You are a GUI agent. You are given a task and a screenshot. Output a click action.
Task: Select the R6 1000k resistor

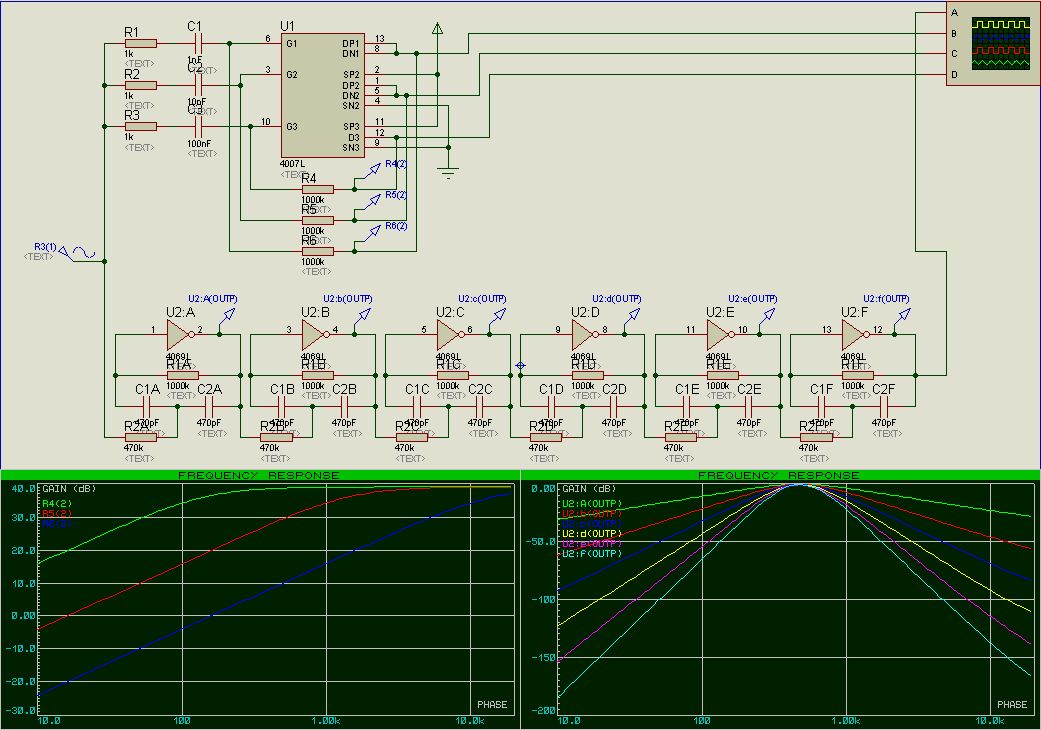[x=317, y=251]
